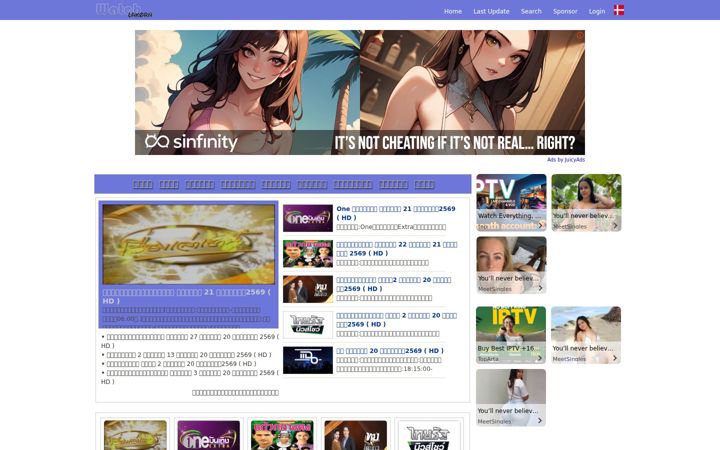Image resolution: width=720 pixels, height=450 pixels.
Task: Select the last category tab in purple bar
Action: click(424, 184)
